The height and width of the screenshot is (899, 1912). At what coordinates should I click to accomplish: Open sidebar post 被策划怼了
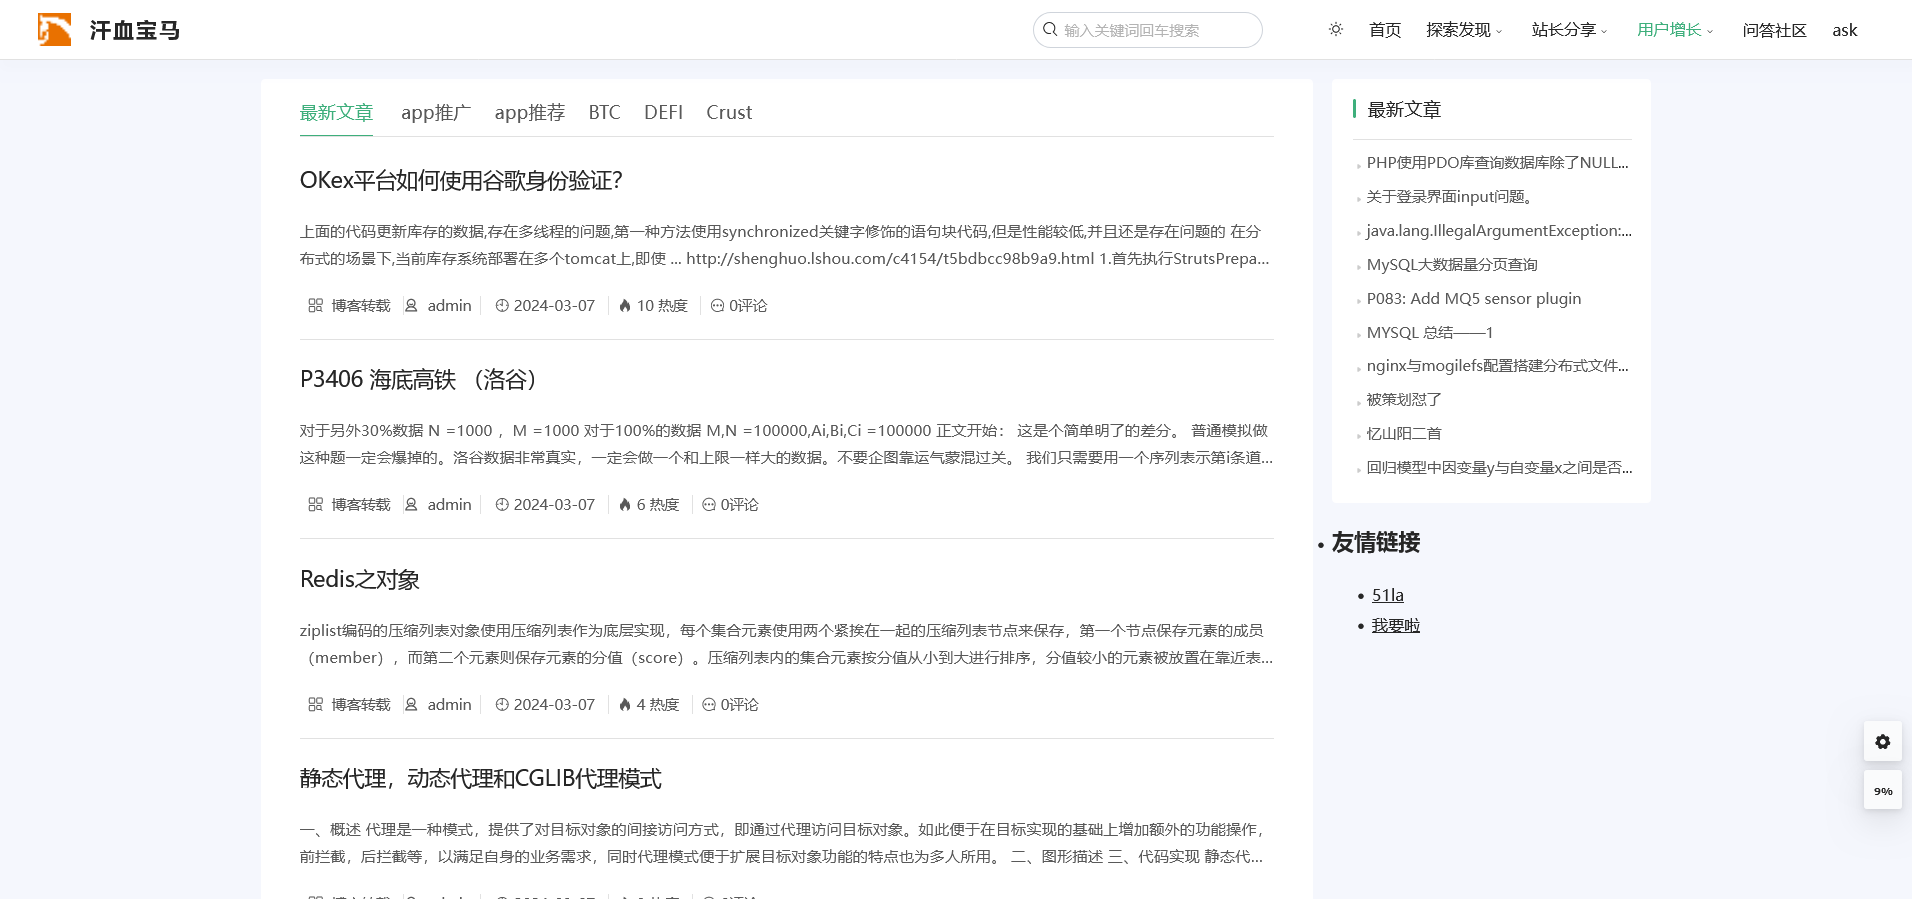(x=1404, y=400)
